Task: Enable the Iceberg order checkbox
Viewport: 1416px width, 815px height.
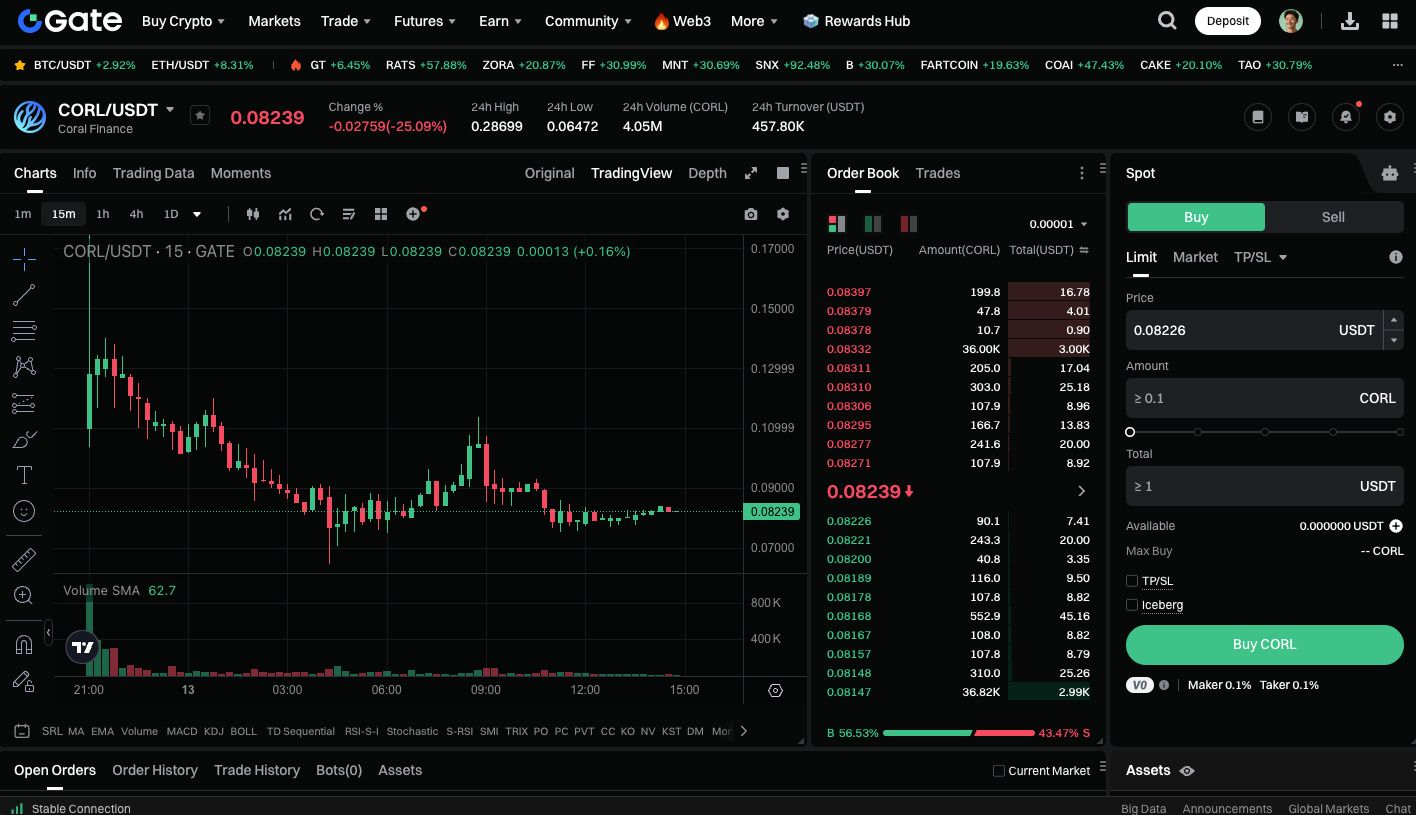Action: click(1132, 605)
